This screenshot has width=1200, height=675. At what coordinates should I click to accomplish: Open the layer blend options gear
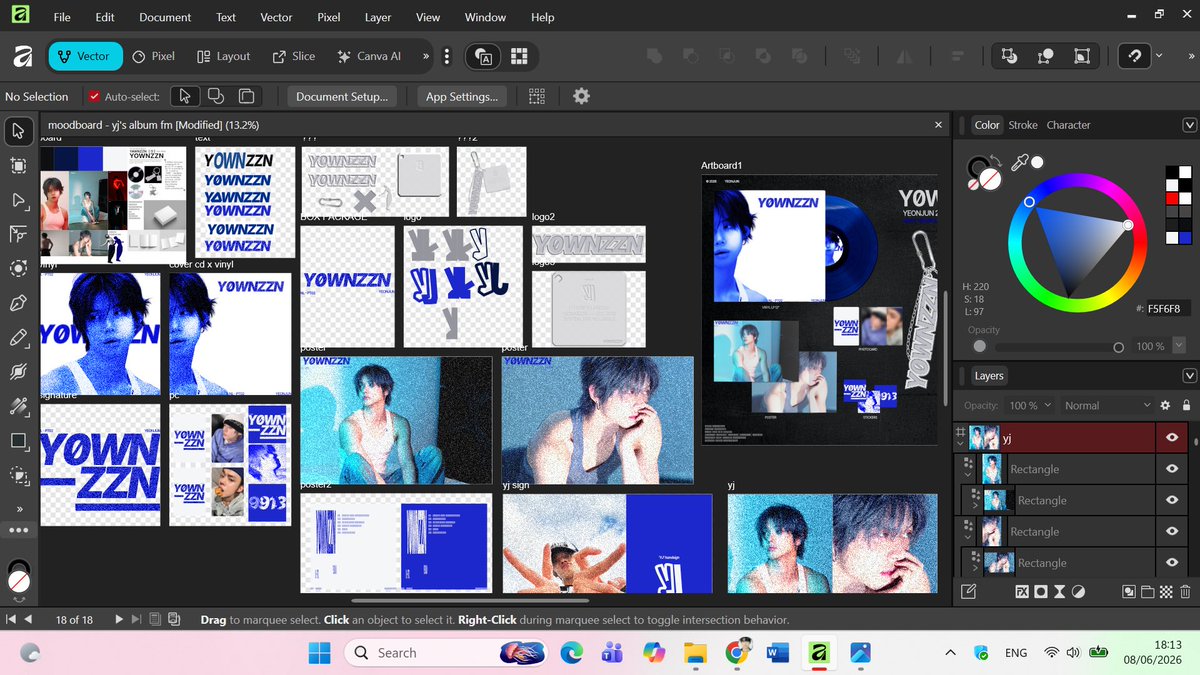click(x=1165, y=406)
